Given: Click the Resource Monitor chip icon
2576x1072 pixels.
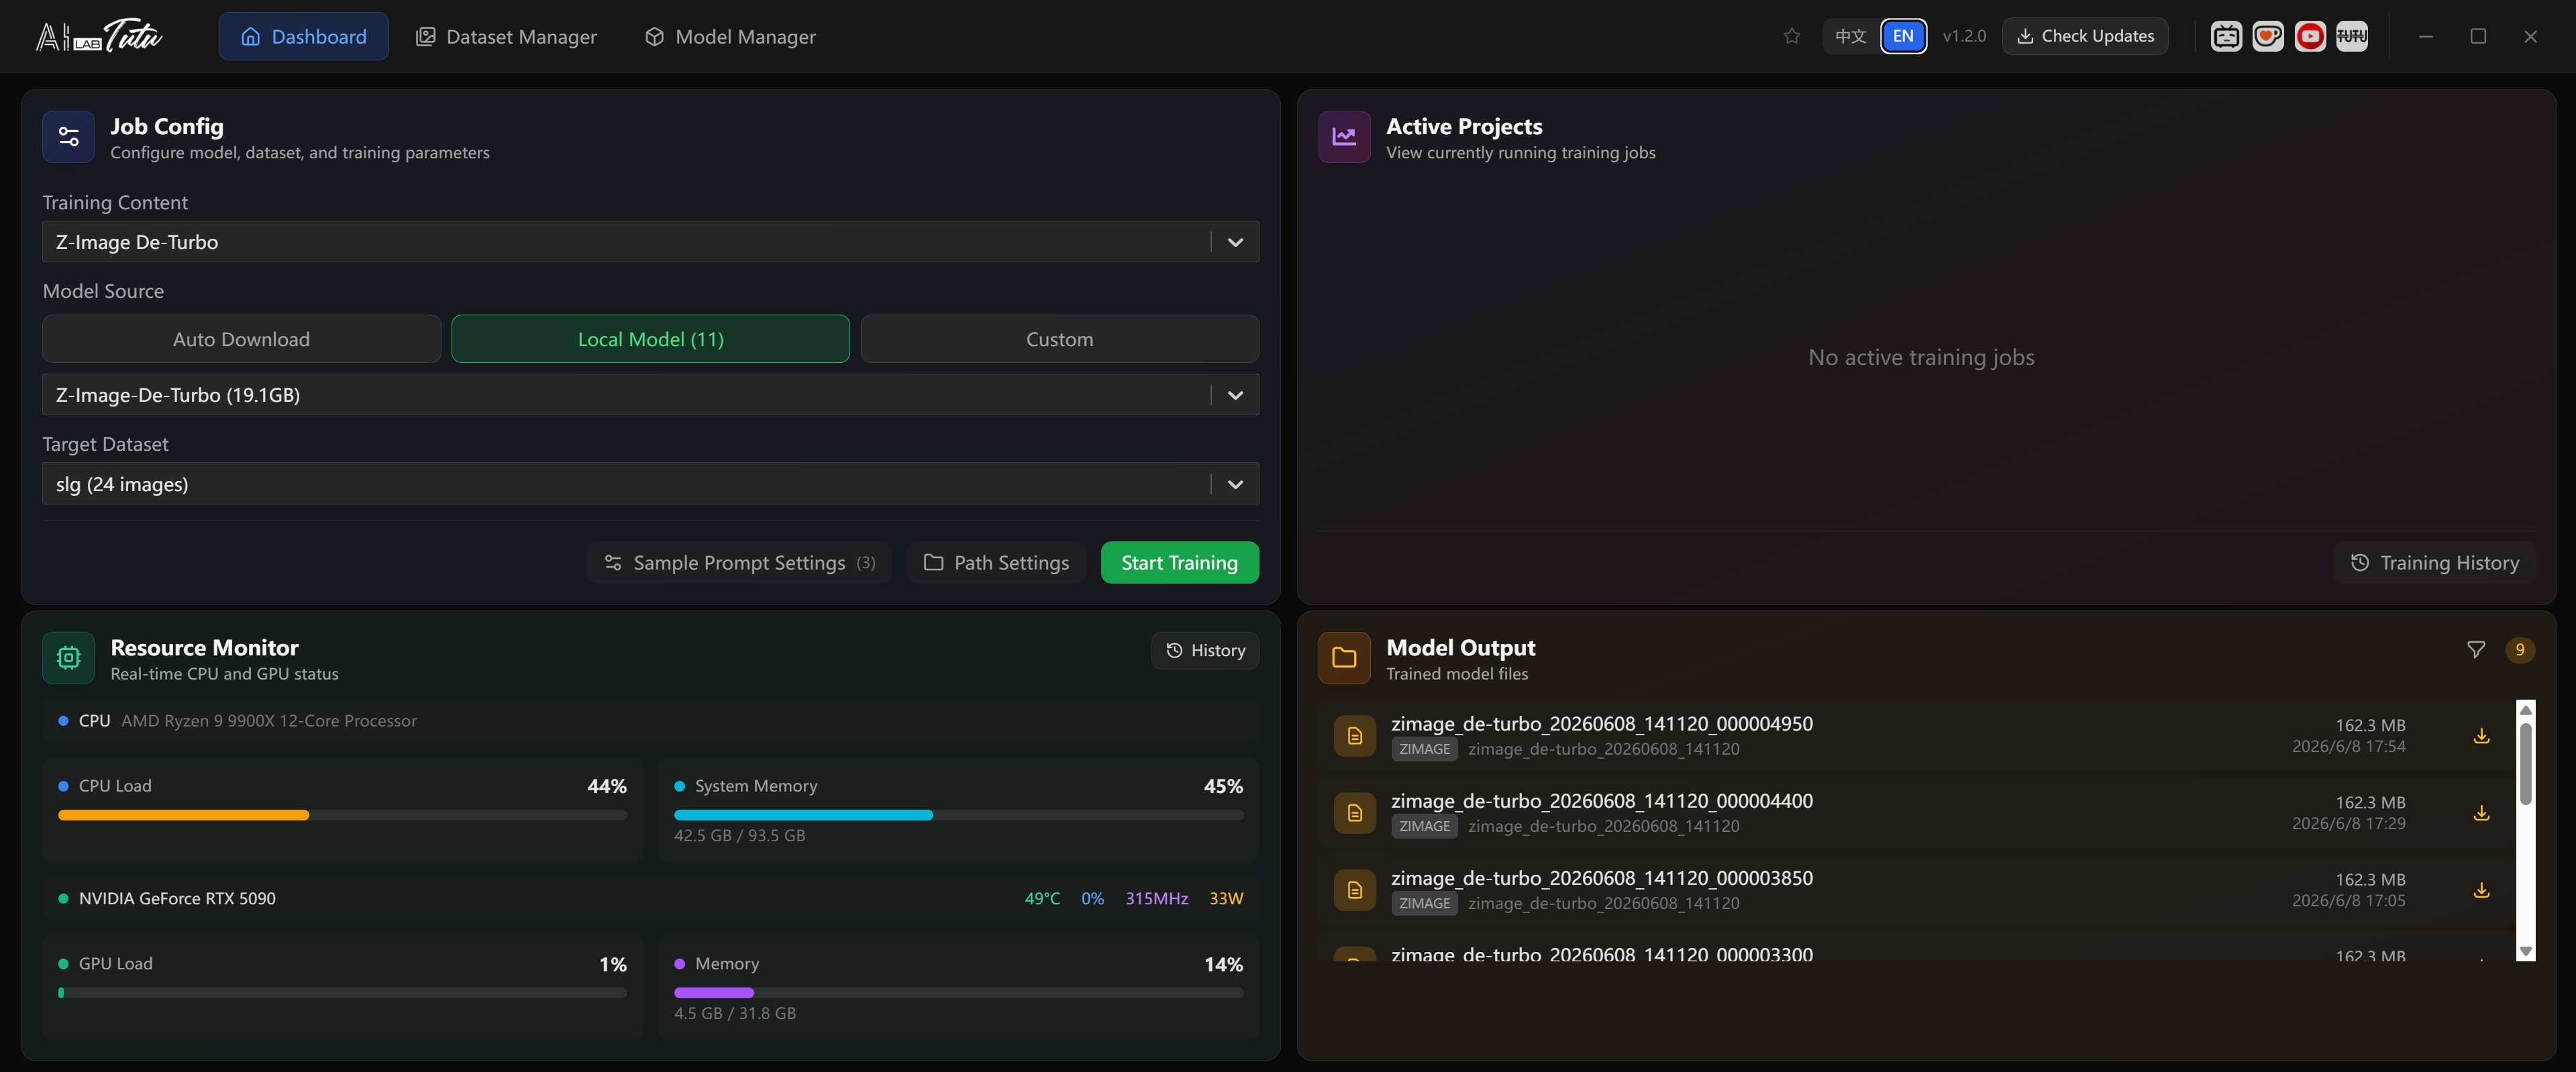Looking at the screenshot, I should (68, 657).
